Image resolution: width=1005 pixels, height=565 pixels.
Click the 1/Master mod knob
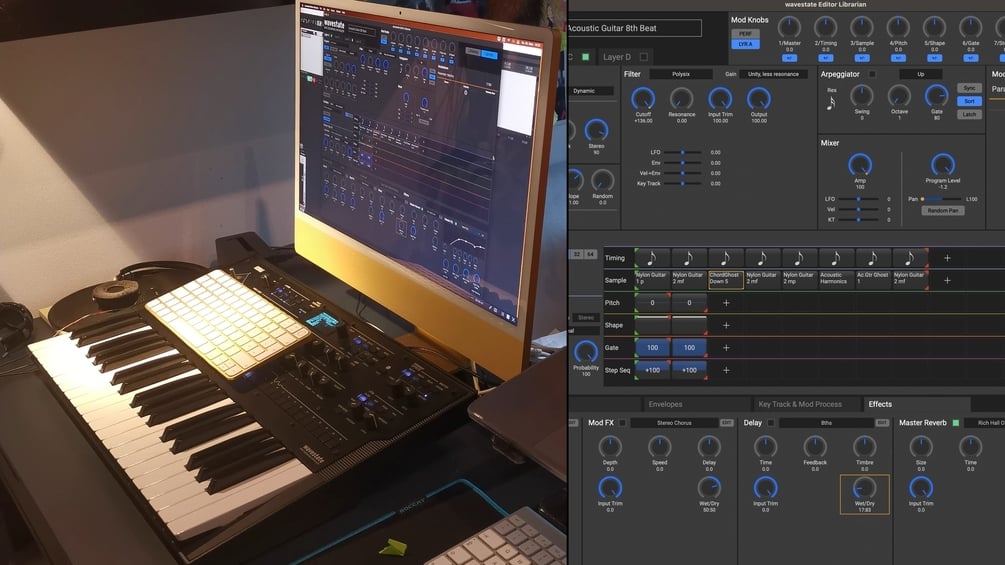pos(789,28)
